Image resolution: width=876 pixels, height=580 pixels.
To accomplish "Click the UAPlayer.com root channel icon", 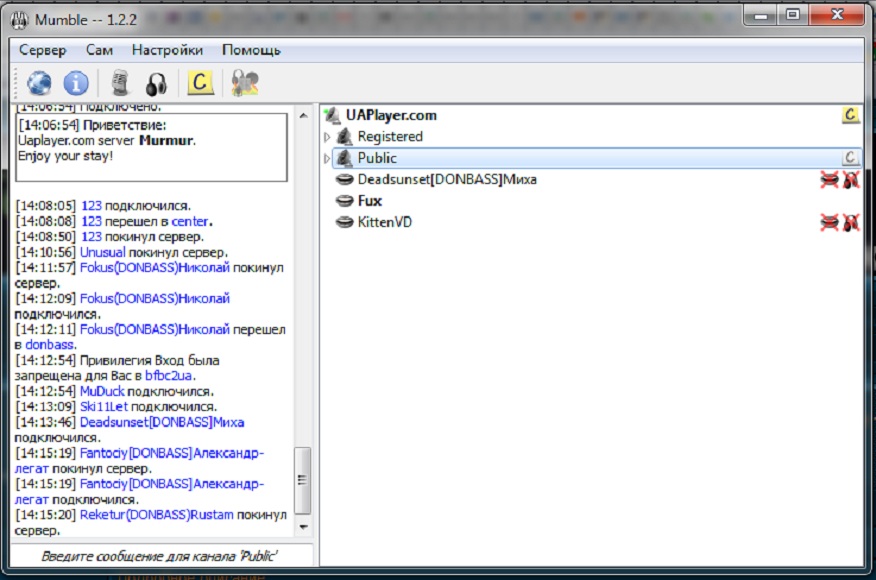I will pyautogui.click(x=332, y=115).
